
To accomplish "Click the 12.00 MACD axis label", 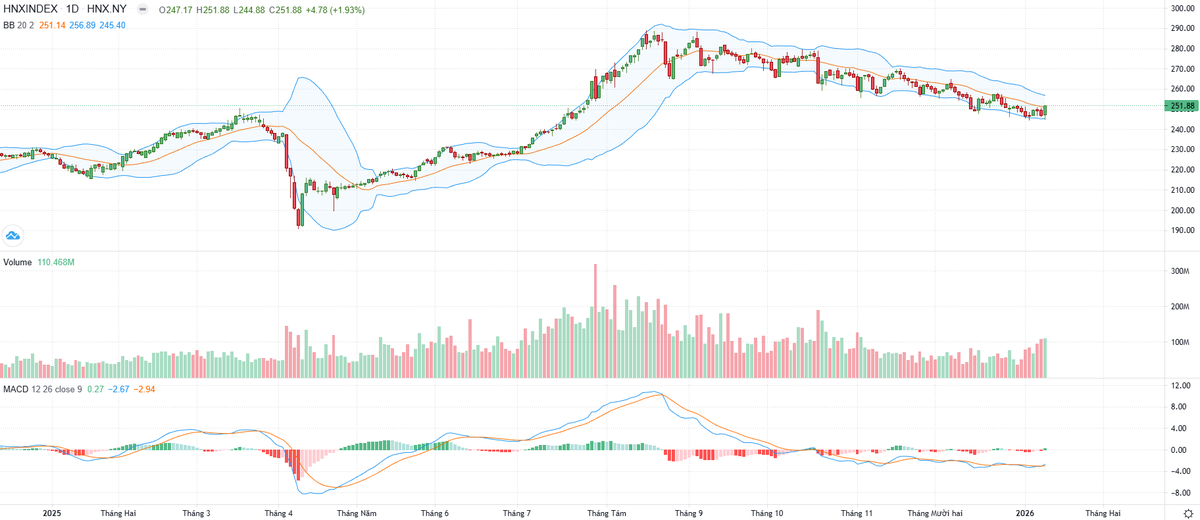I will pyautogui.click(x=1179, y=386).
